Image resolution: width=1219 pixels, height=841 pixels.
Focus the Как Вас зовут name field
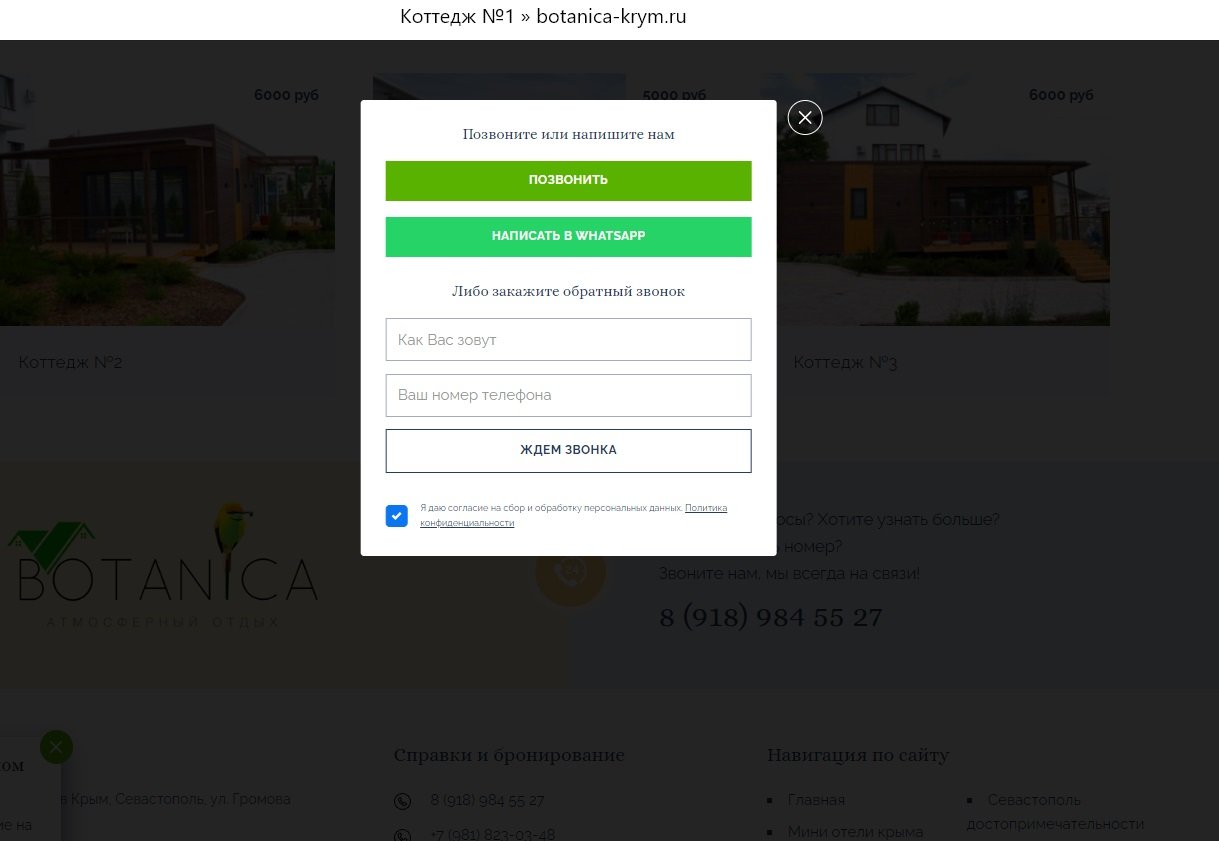(568, 340)
